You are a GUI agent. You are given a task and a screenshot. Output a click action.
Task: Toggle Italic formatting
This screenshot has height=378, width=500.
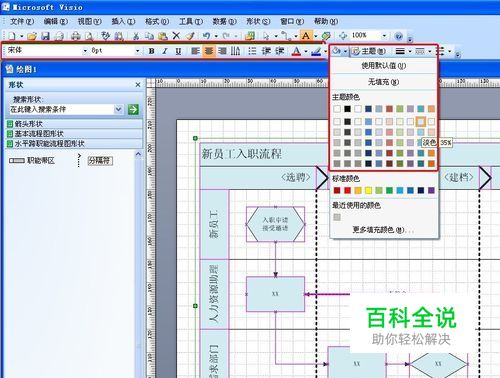[x=165, y=51]
